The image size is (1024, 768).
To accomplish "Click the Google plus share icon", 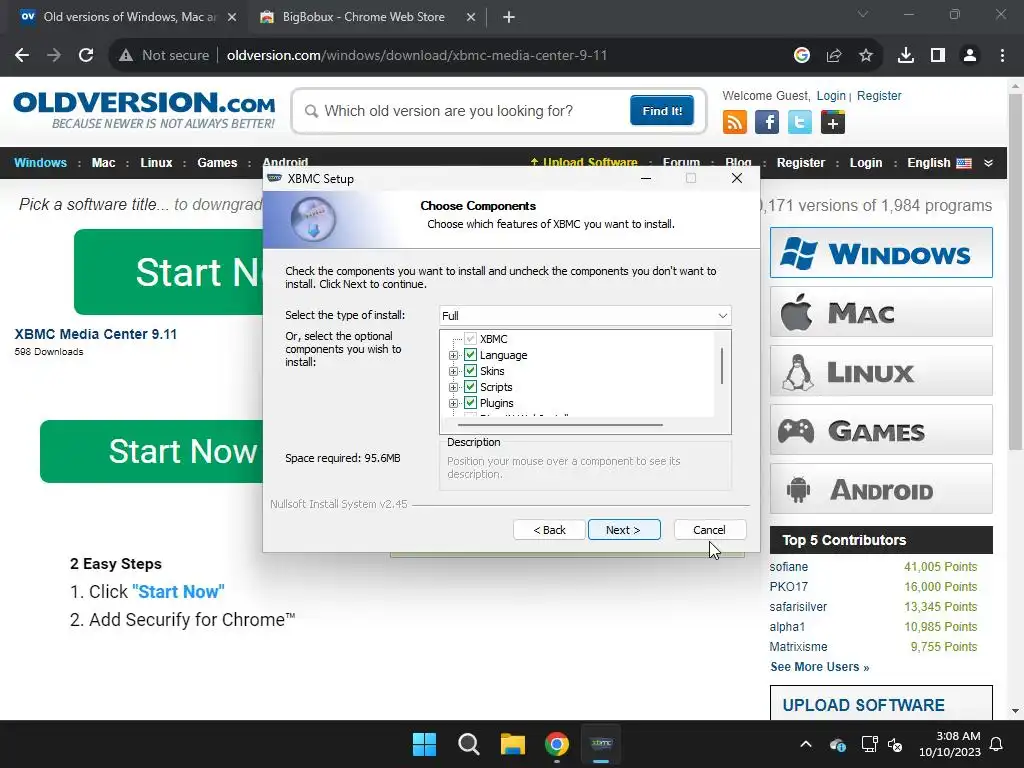I will (833, 122).
